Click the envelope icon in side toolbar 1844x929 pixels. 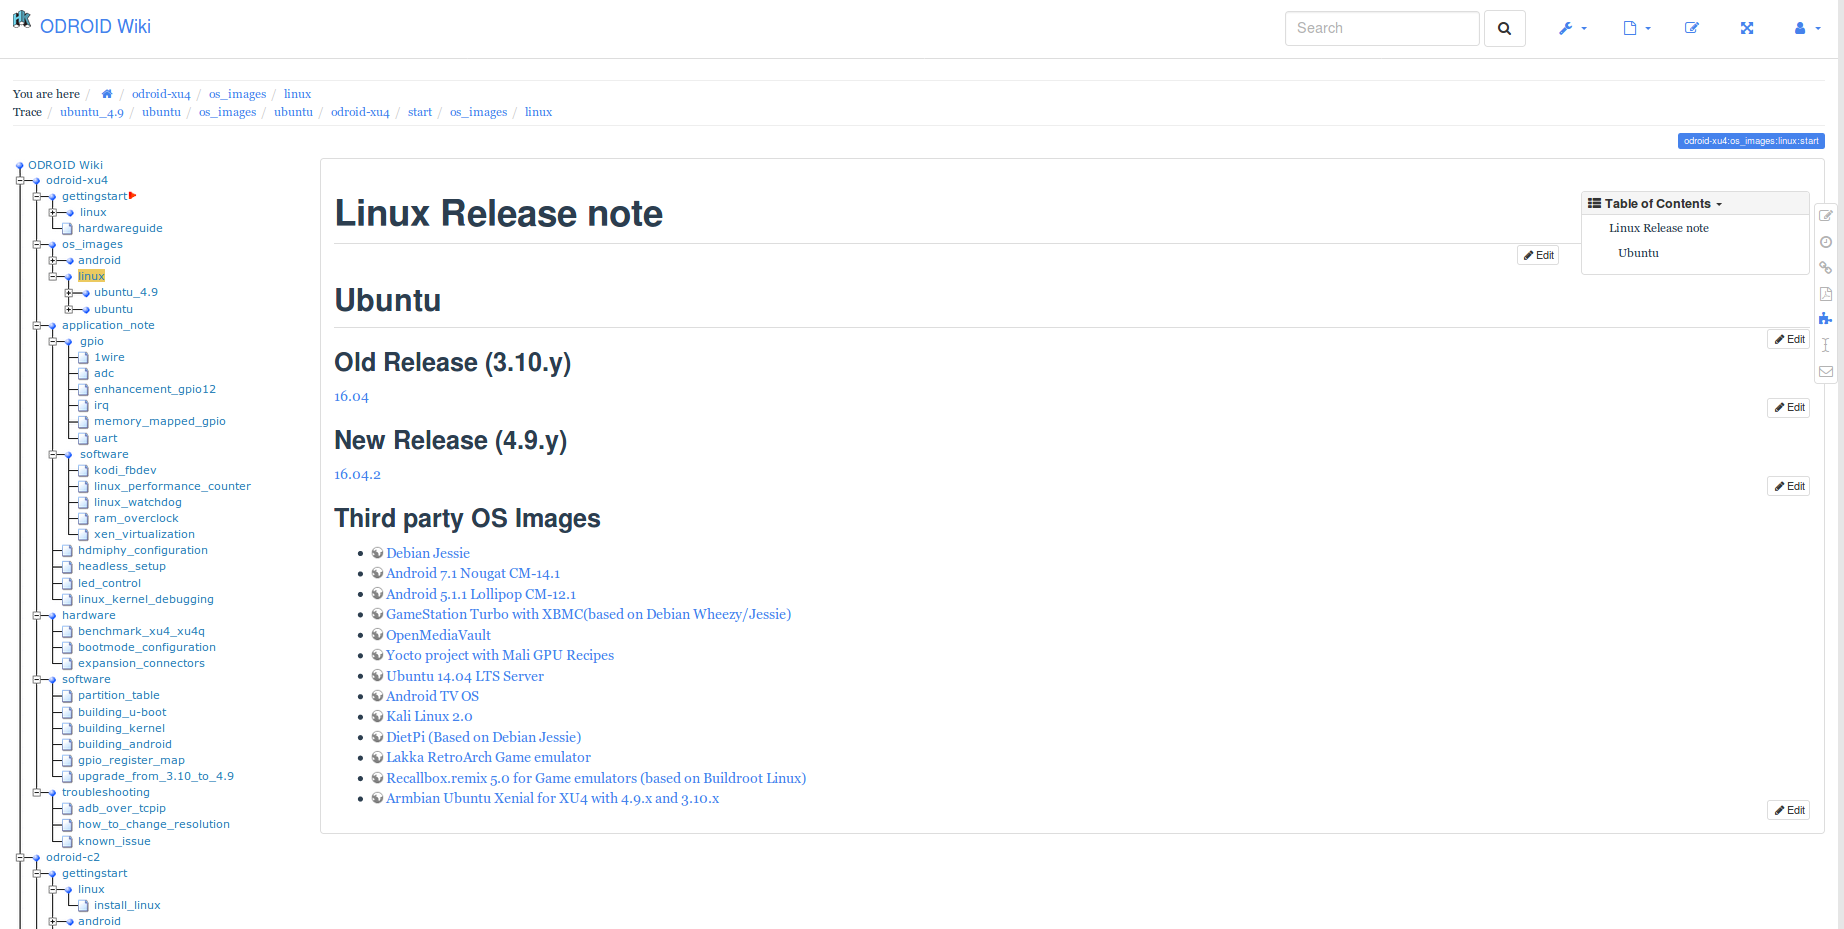click(1826, 372)
